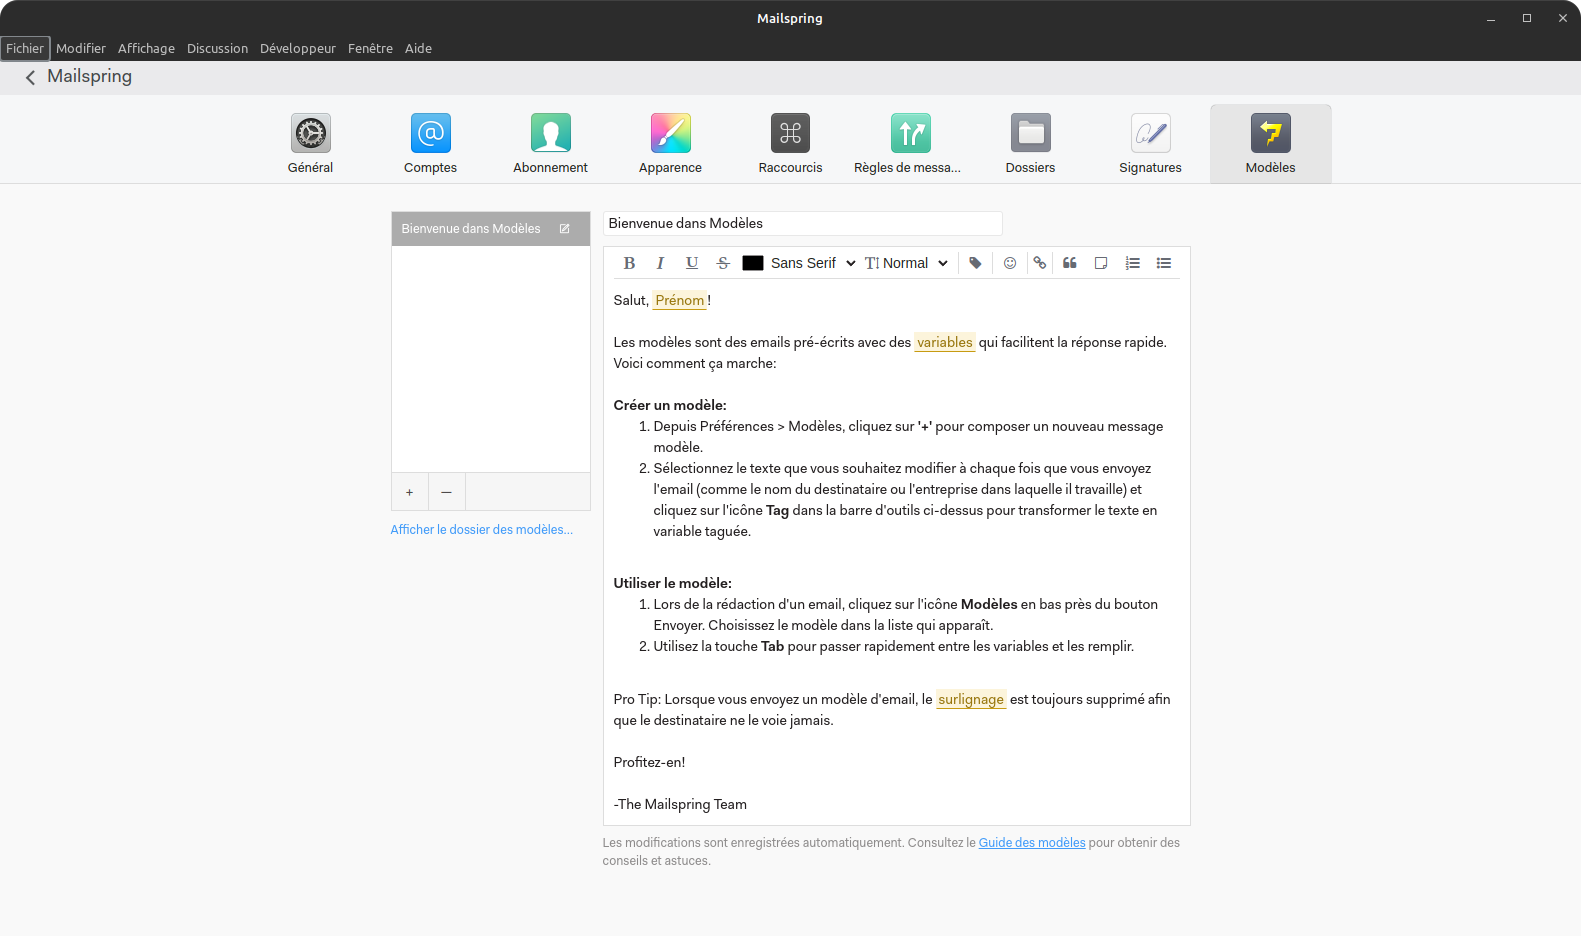Insert a link using the link icon

coord(1040,263)
